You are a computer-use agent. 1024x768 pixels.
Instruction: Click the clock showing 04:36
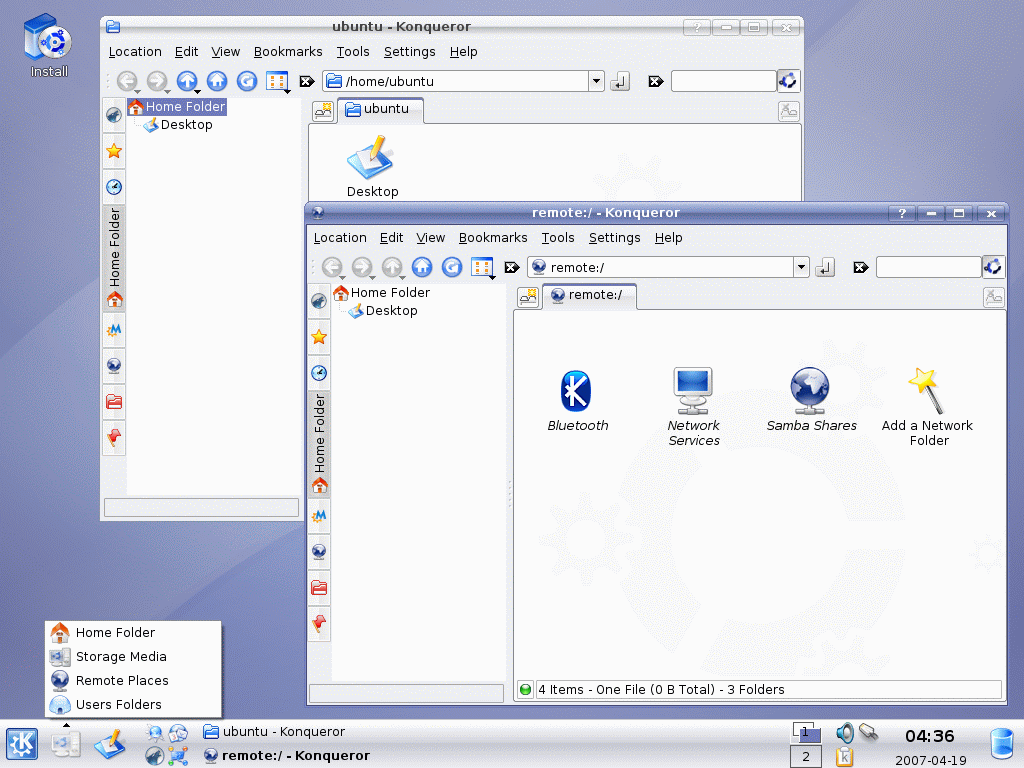(929, 736)
